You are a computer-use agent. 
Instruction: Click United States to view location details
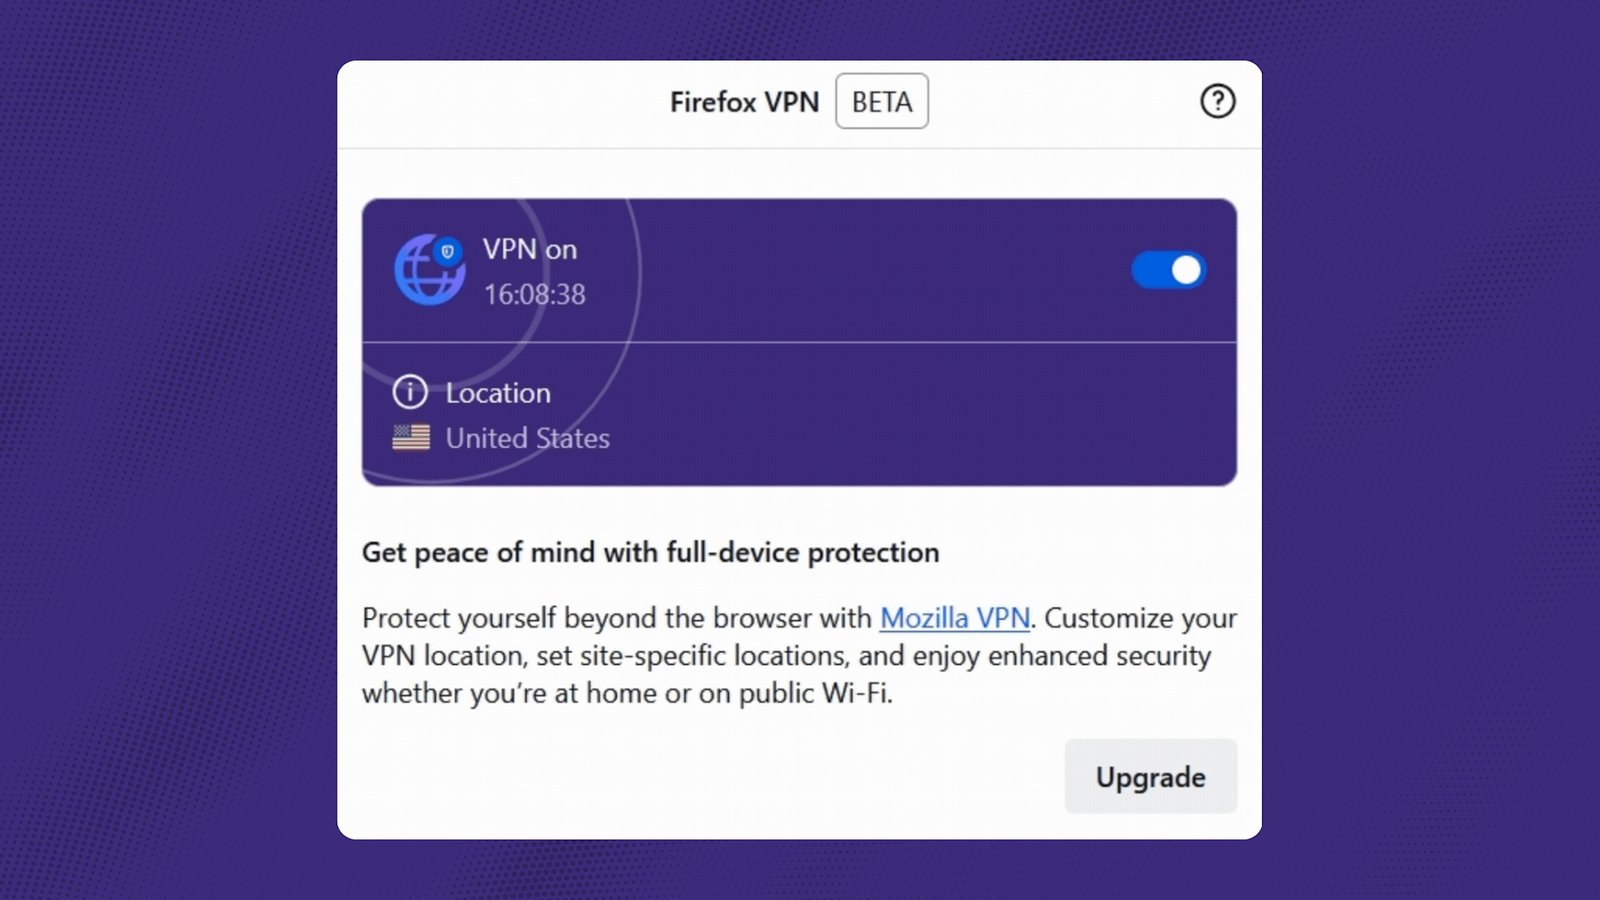point(528,437)
